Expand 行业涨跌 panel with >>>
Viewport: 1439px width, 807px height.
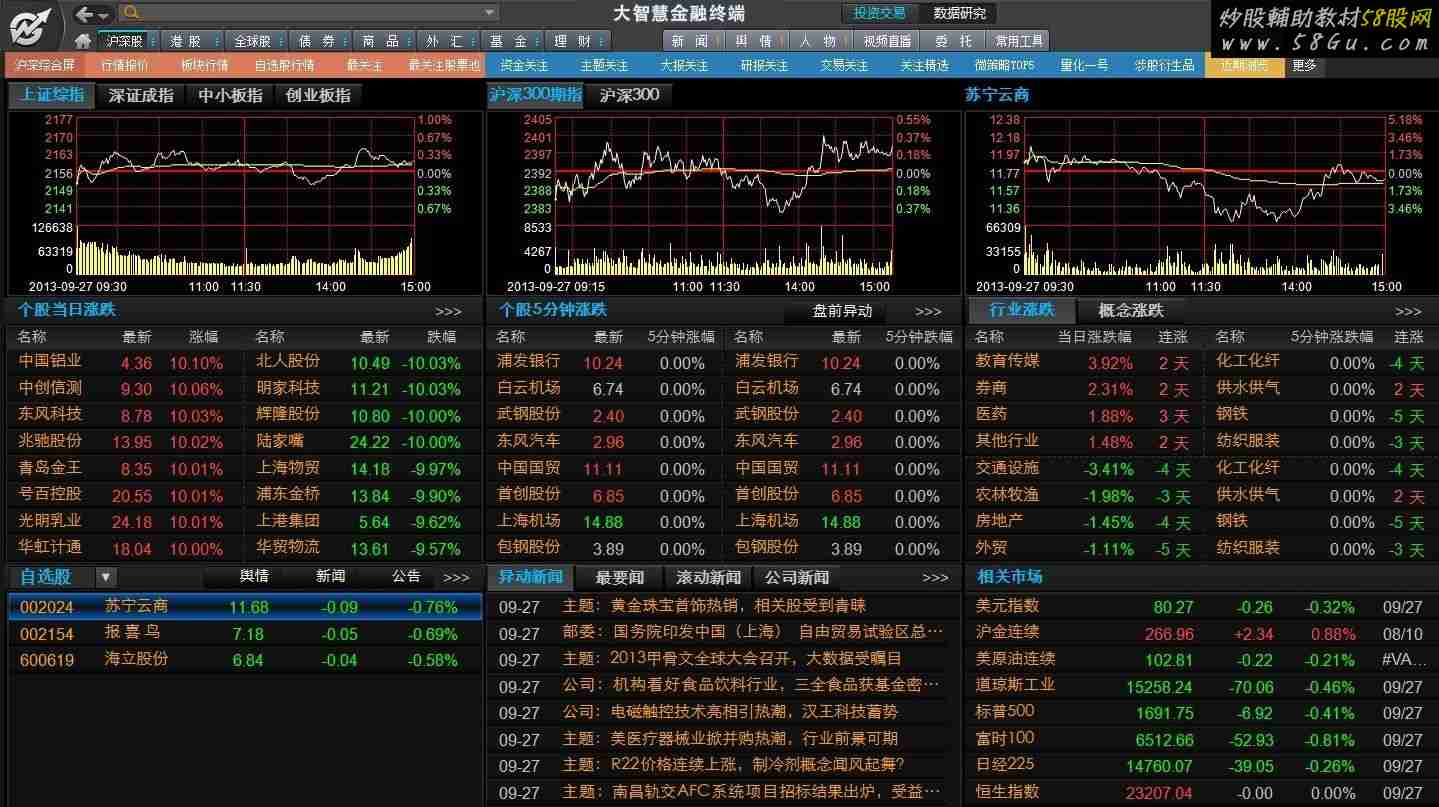point(1408,312)
